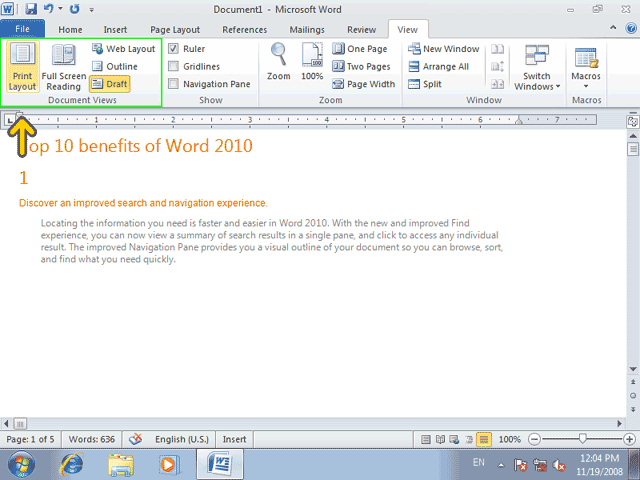Open Windows Media Player from taskbar
The height and width of the screenshot is (480, 640).
(x=169, y=464)
